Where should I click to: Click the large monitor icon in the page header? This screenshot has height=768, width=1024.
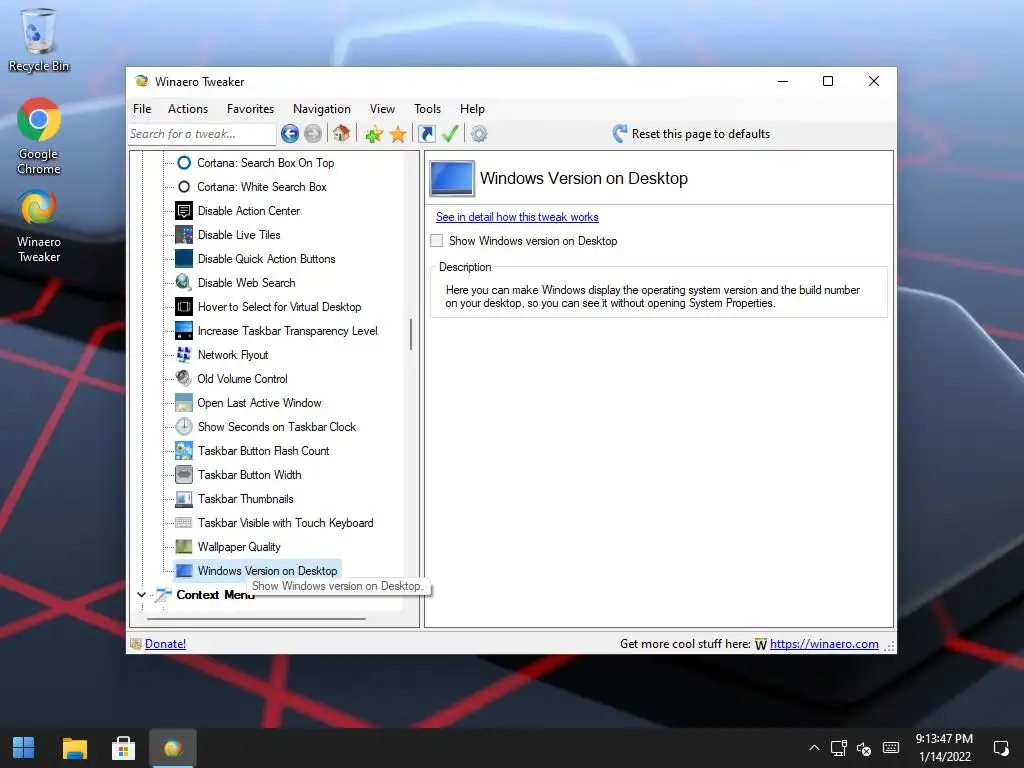pyautogui.click(x=452, y=178)
